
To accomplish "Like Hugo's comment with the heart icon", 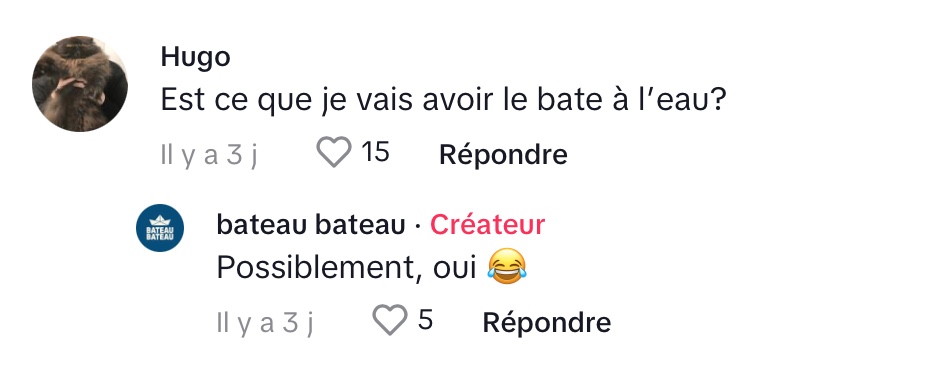I will (334, 152).
